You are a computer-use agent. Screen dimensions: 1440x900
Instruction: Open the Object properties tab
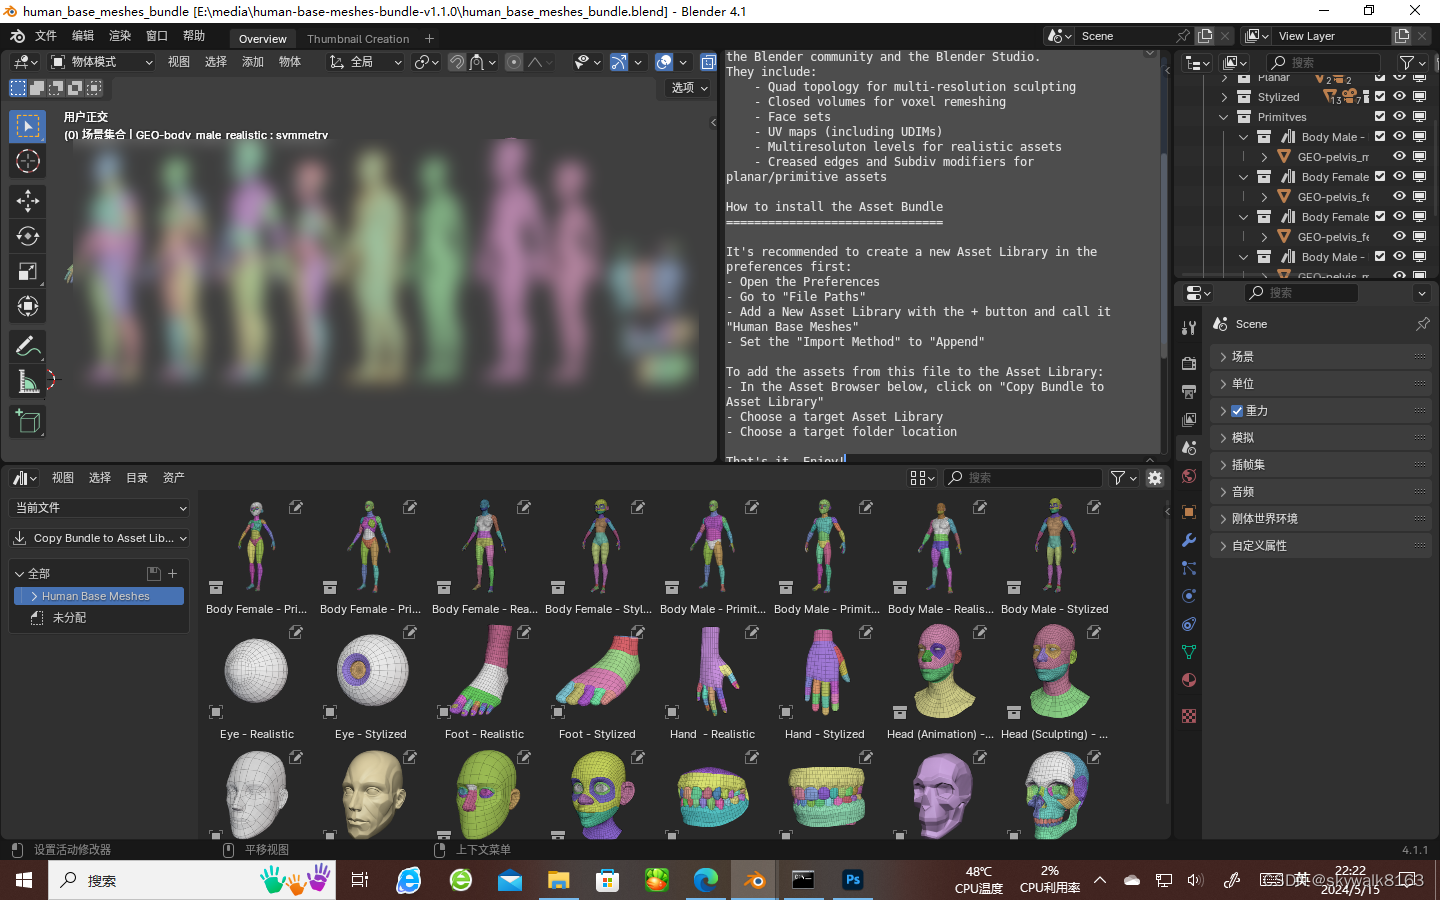[1189, 512]
